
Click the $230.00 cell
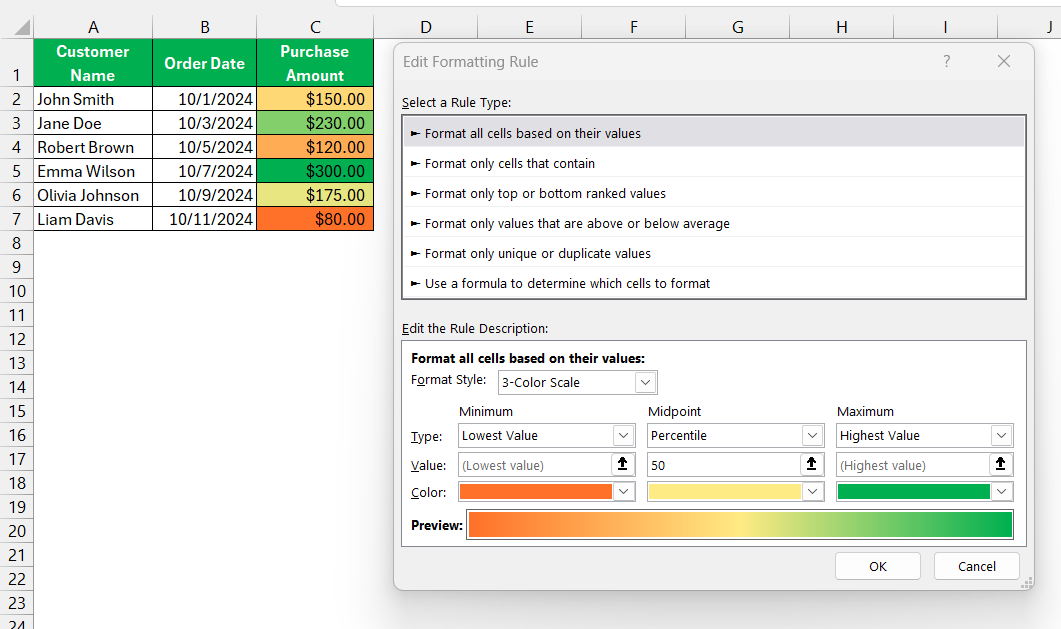pyautogui.click(x=315, y=123)
